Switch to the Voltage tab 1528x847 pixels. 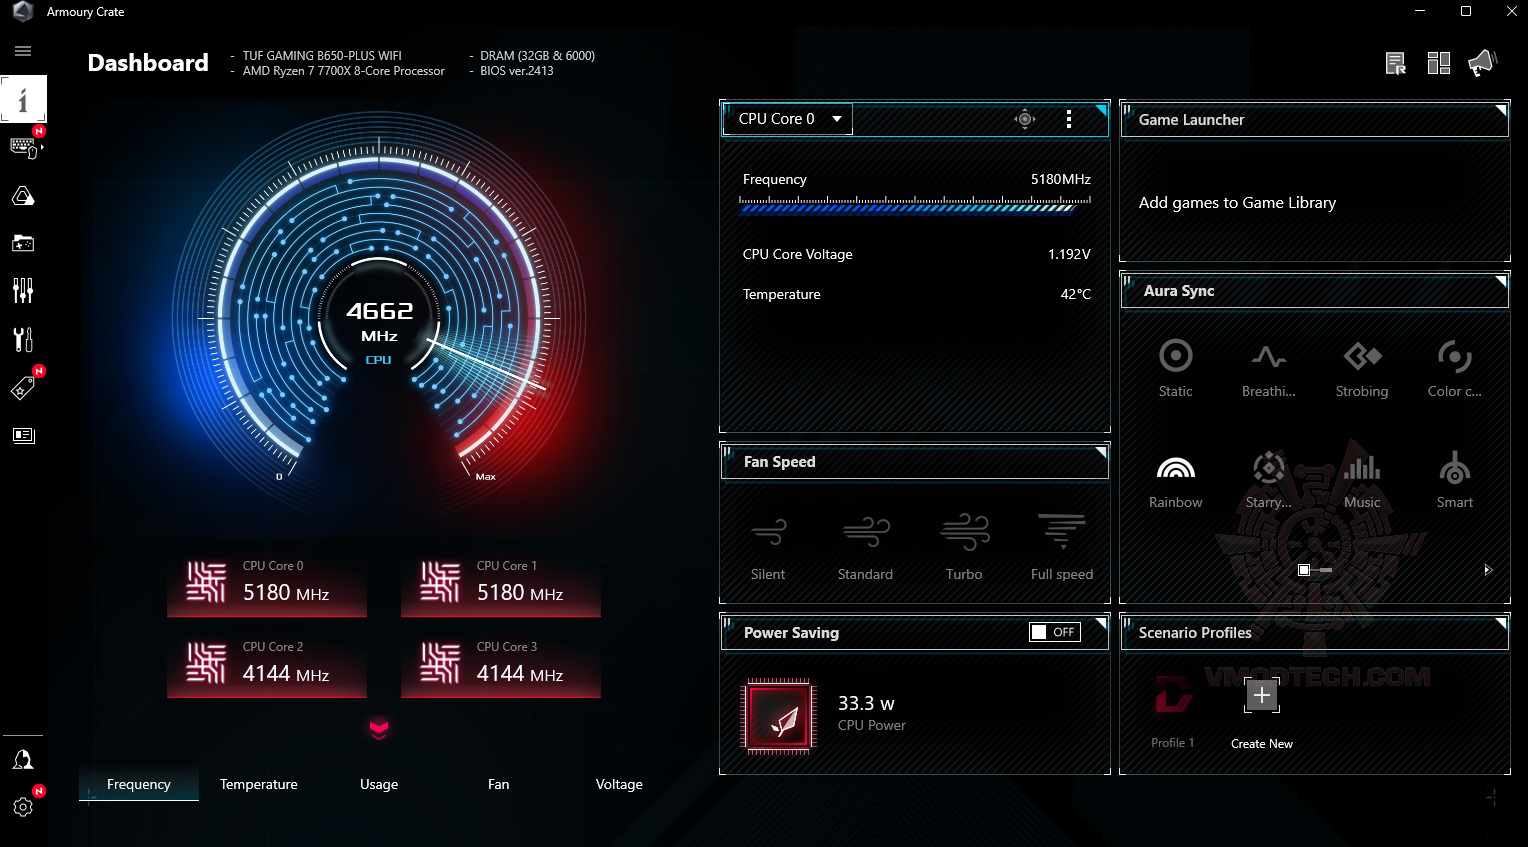coord(619,784)
